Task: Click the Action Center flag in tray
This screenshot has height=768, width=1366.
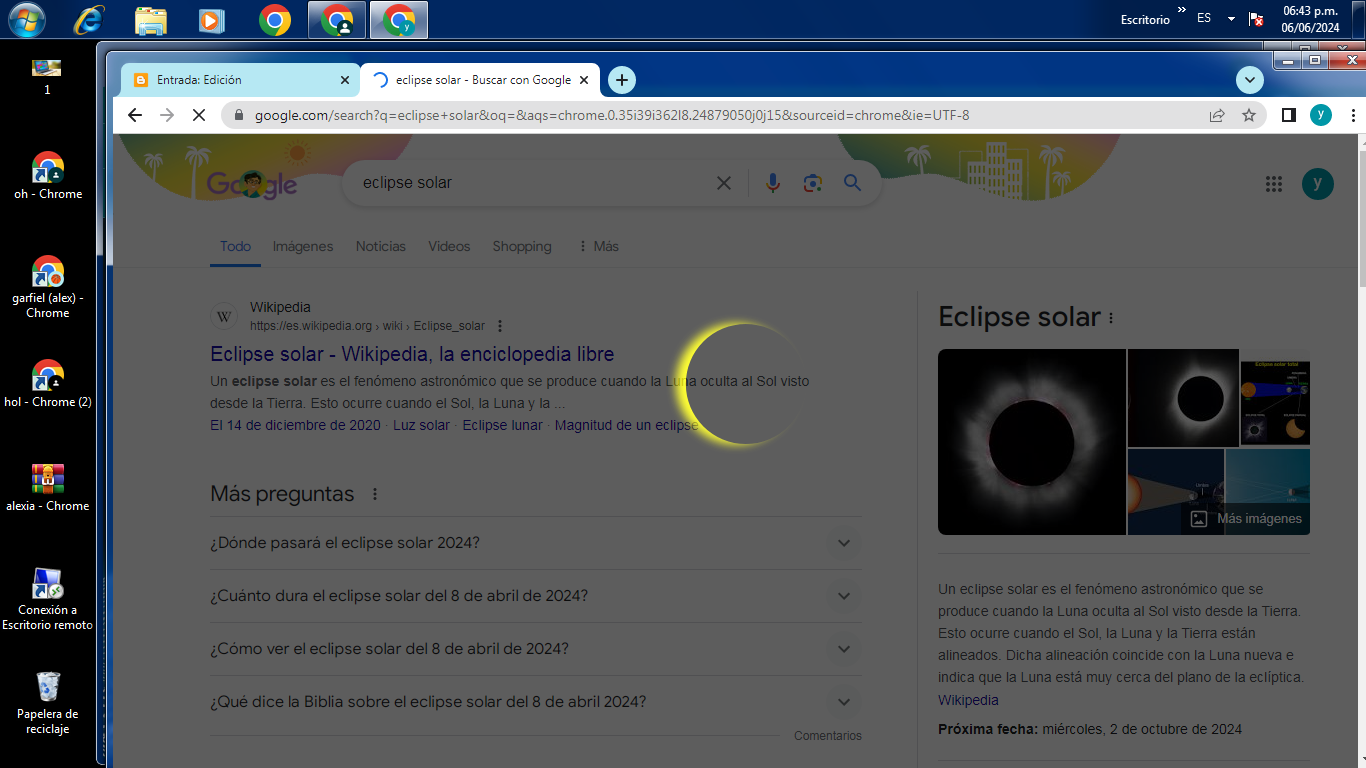Action: (1256, 19)
